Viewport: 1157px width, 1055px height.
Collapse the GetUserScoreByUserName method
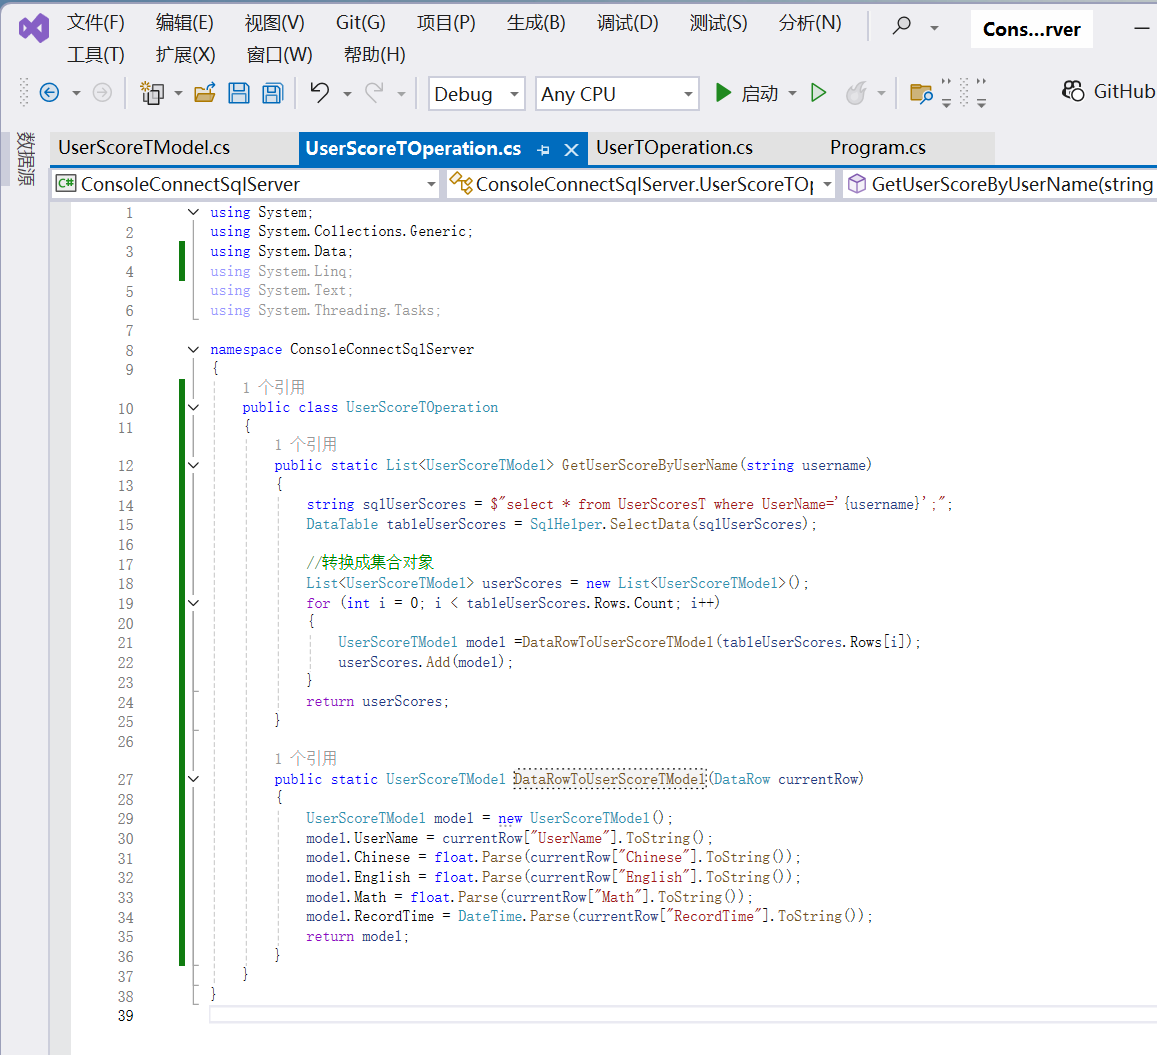point(193,464)
